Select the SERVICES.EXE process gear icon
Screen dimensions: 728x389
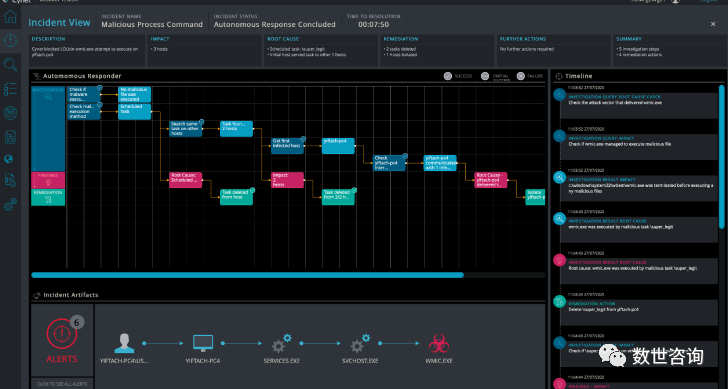click(x=281, y=344)
